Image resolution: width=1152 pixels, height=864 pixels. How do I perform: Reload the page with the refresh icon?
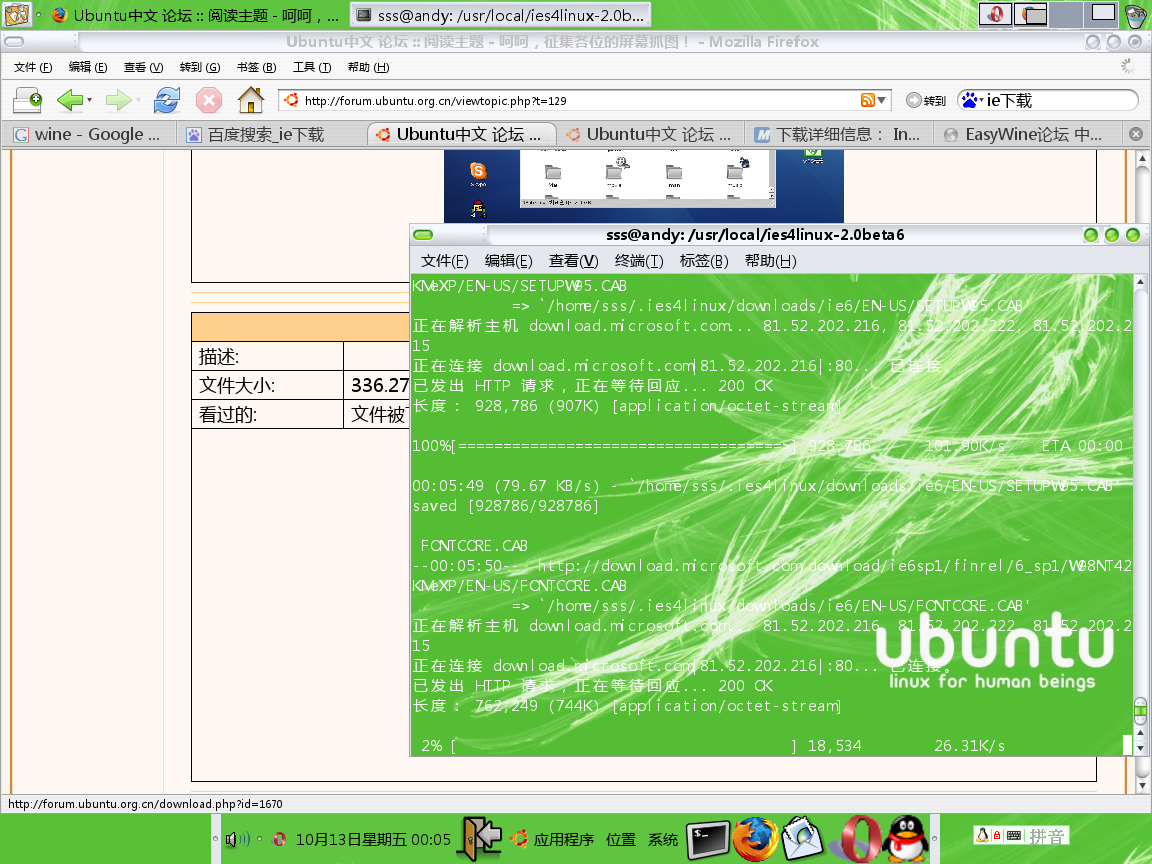pyautogui.click(x=167, y=100)
